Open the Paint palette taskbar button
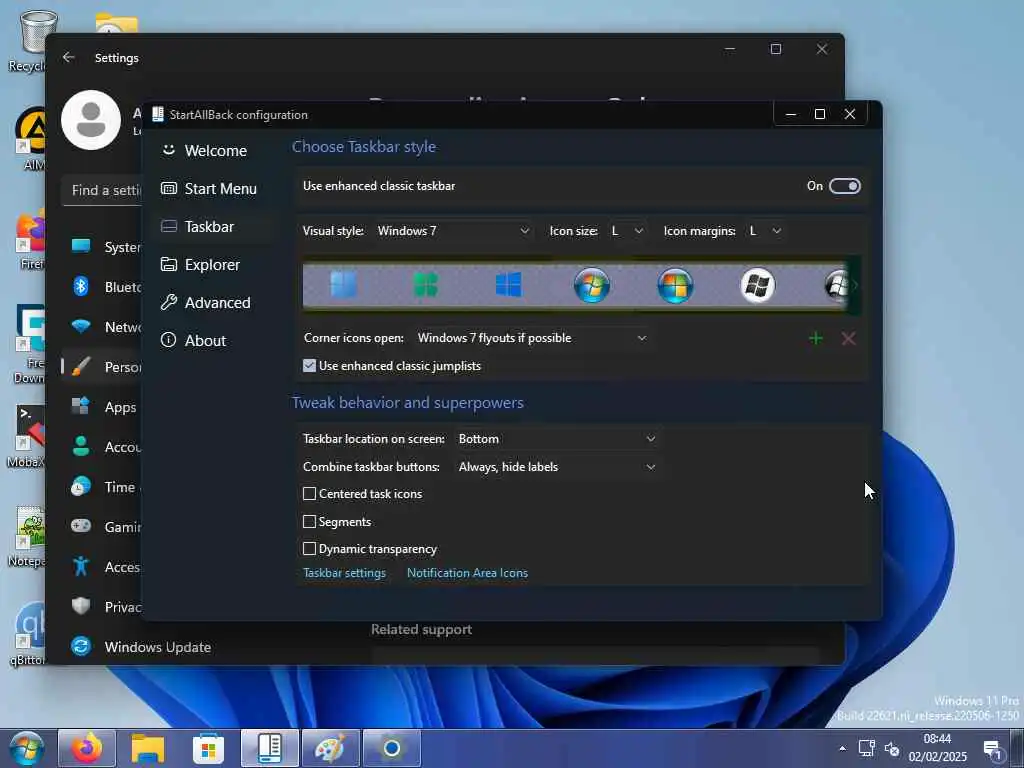The image size is (1024, 768). click(x=330, y=748)
